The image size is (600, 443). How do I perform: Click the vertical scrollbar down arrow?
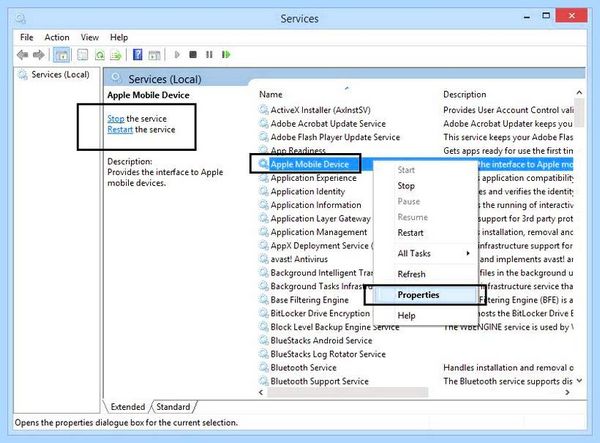579,381
